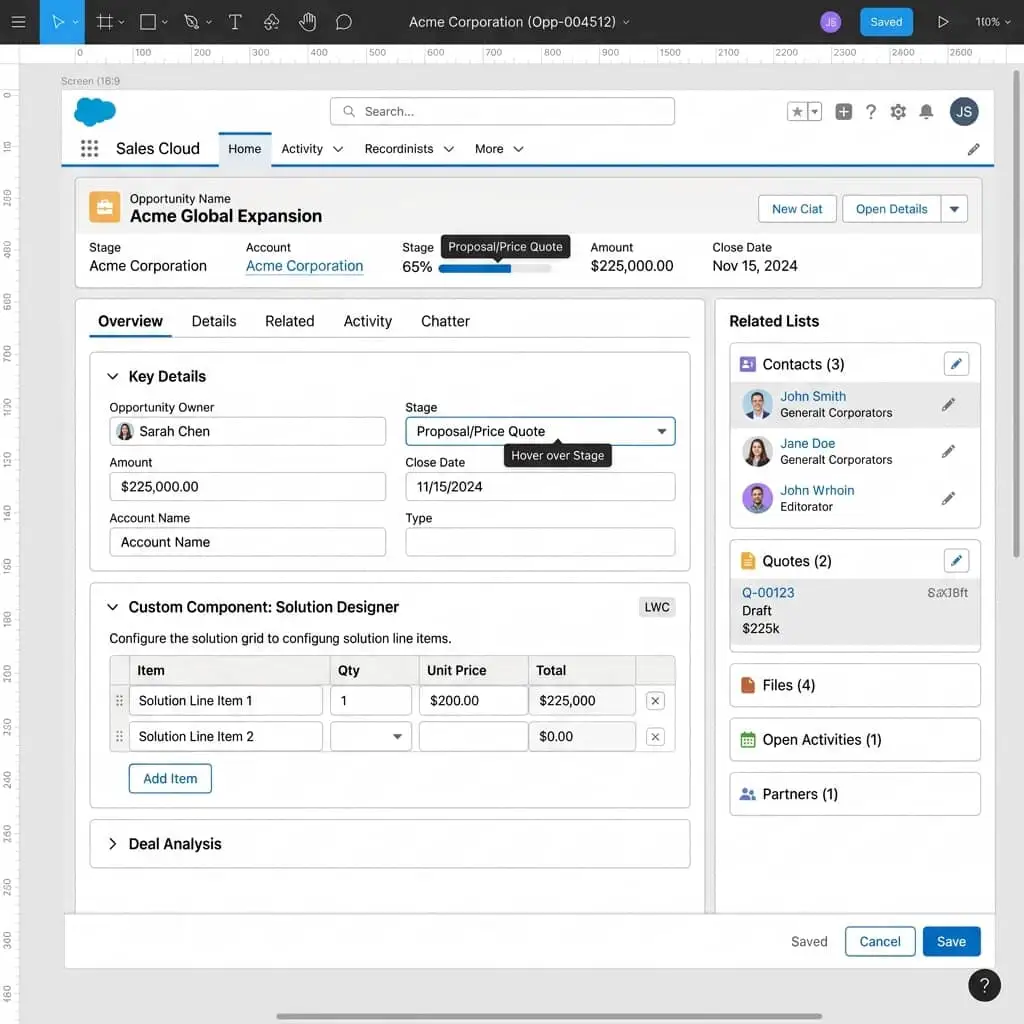Open the file title dropdown chevron
Screen dimensions: 1024x1024
click(x=626, y=22)
